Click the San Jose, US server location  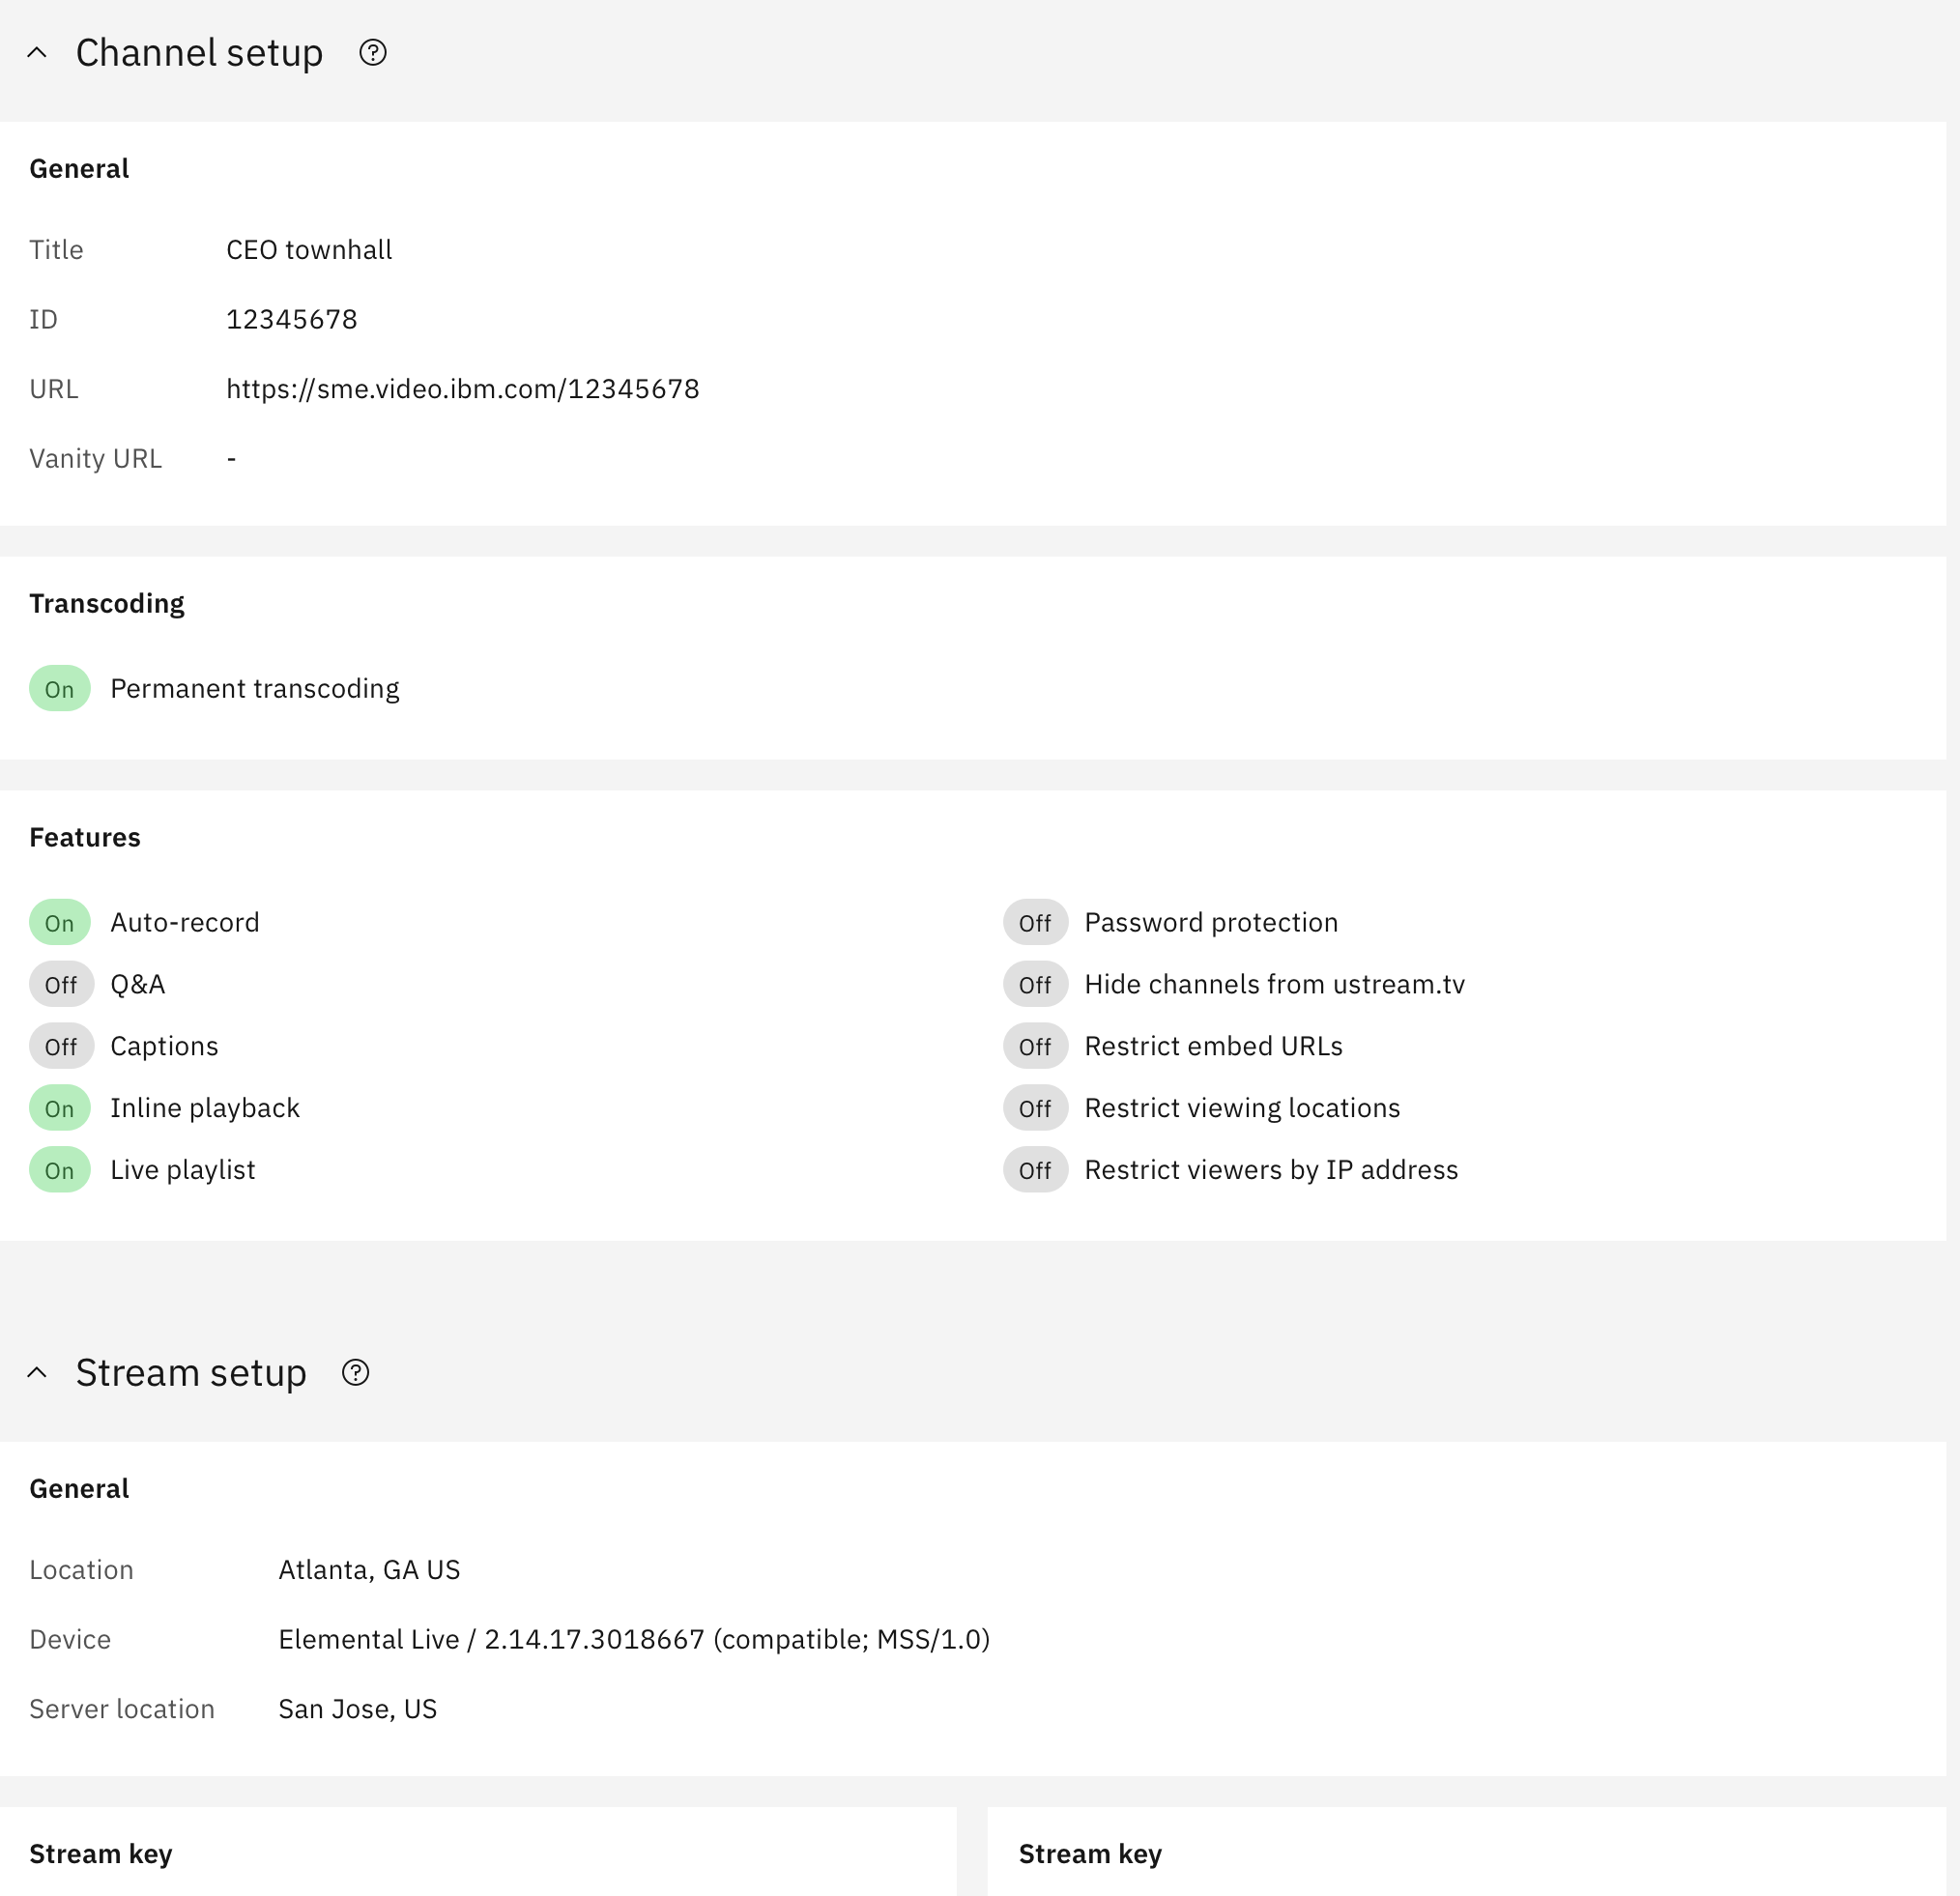pyautogui.click(x=358, y=1710)
